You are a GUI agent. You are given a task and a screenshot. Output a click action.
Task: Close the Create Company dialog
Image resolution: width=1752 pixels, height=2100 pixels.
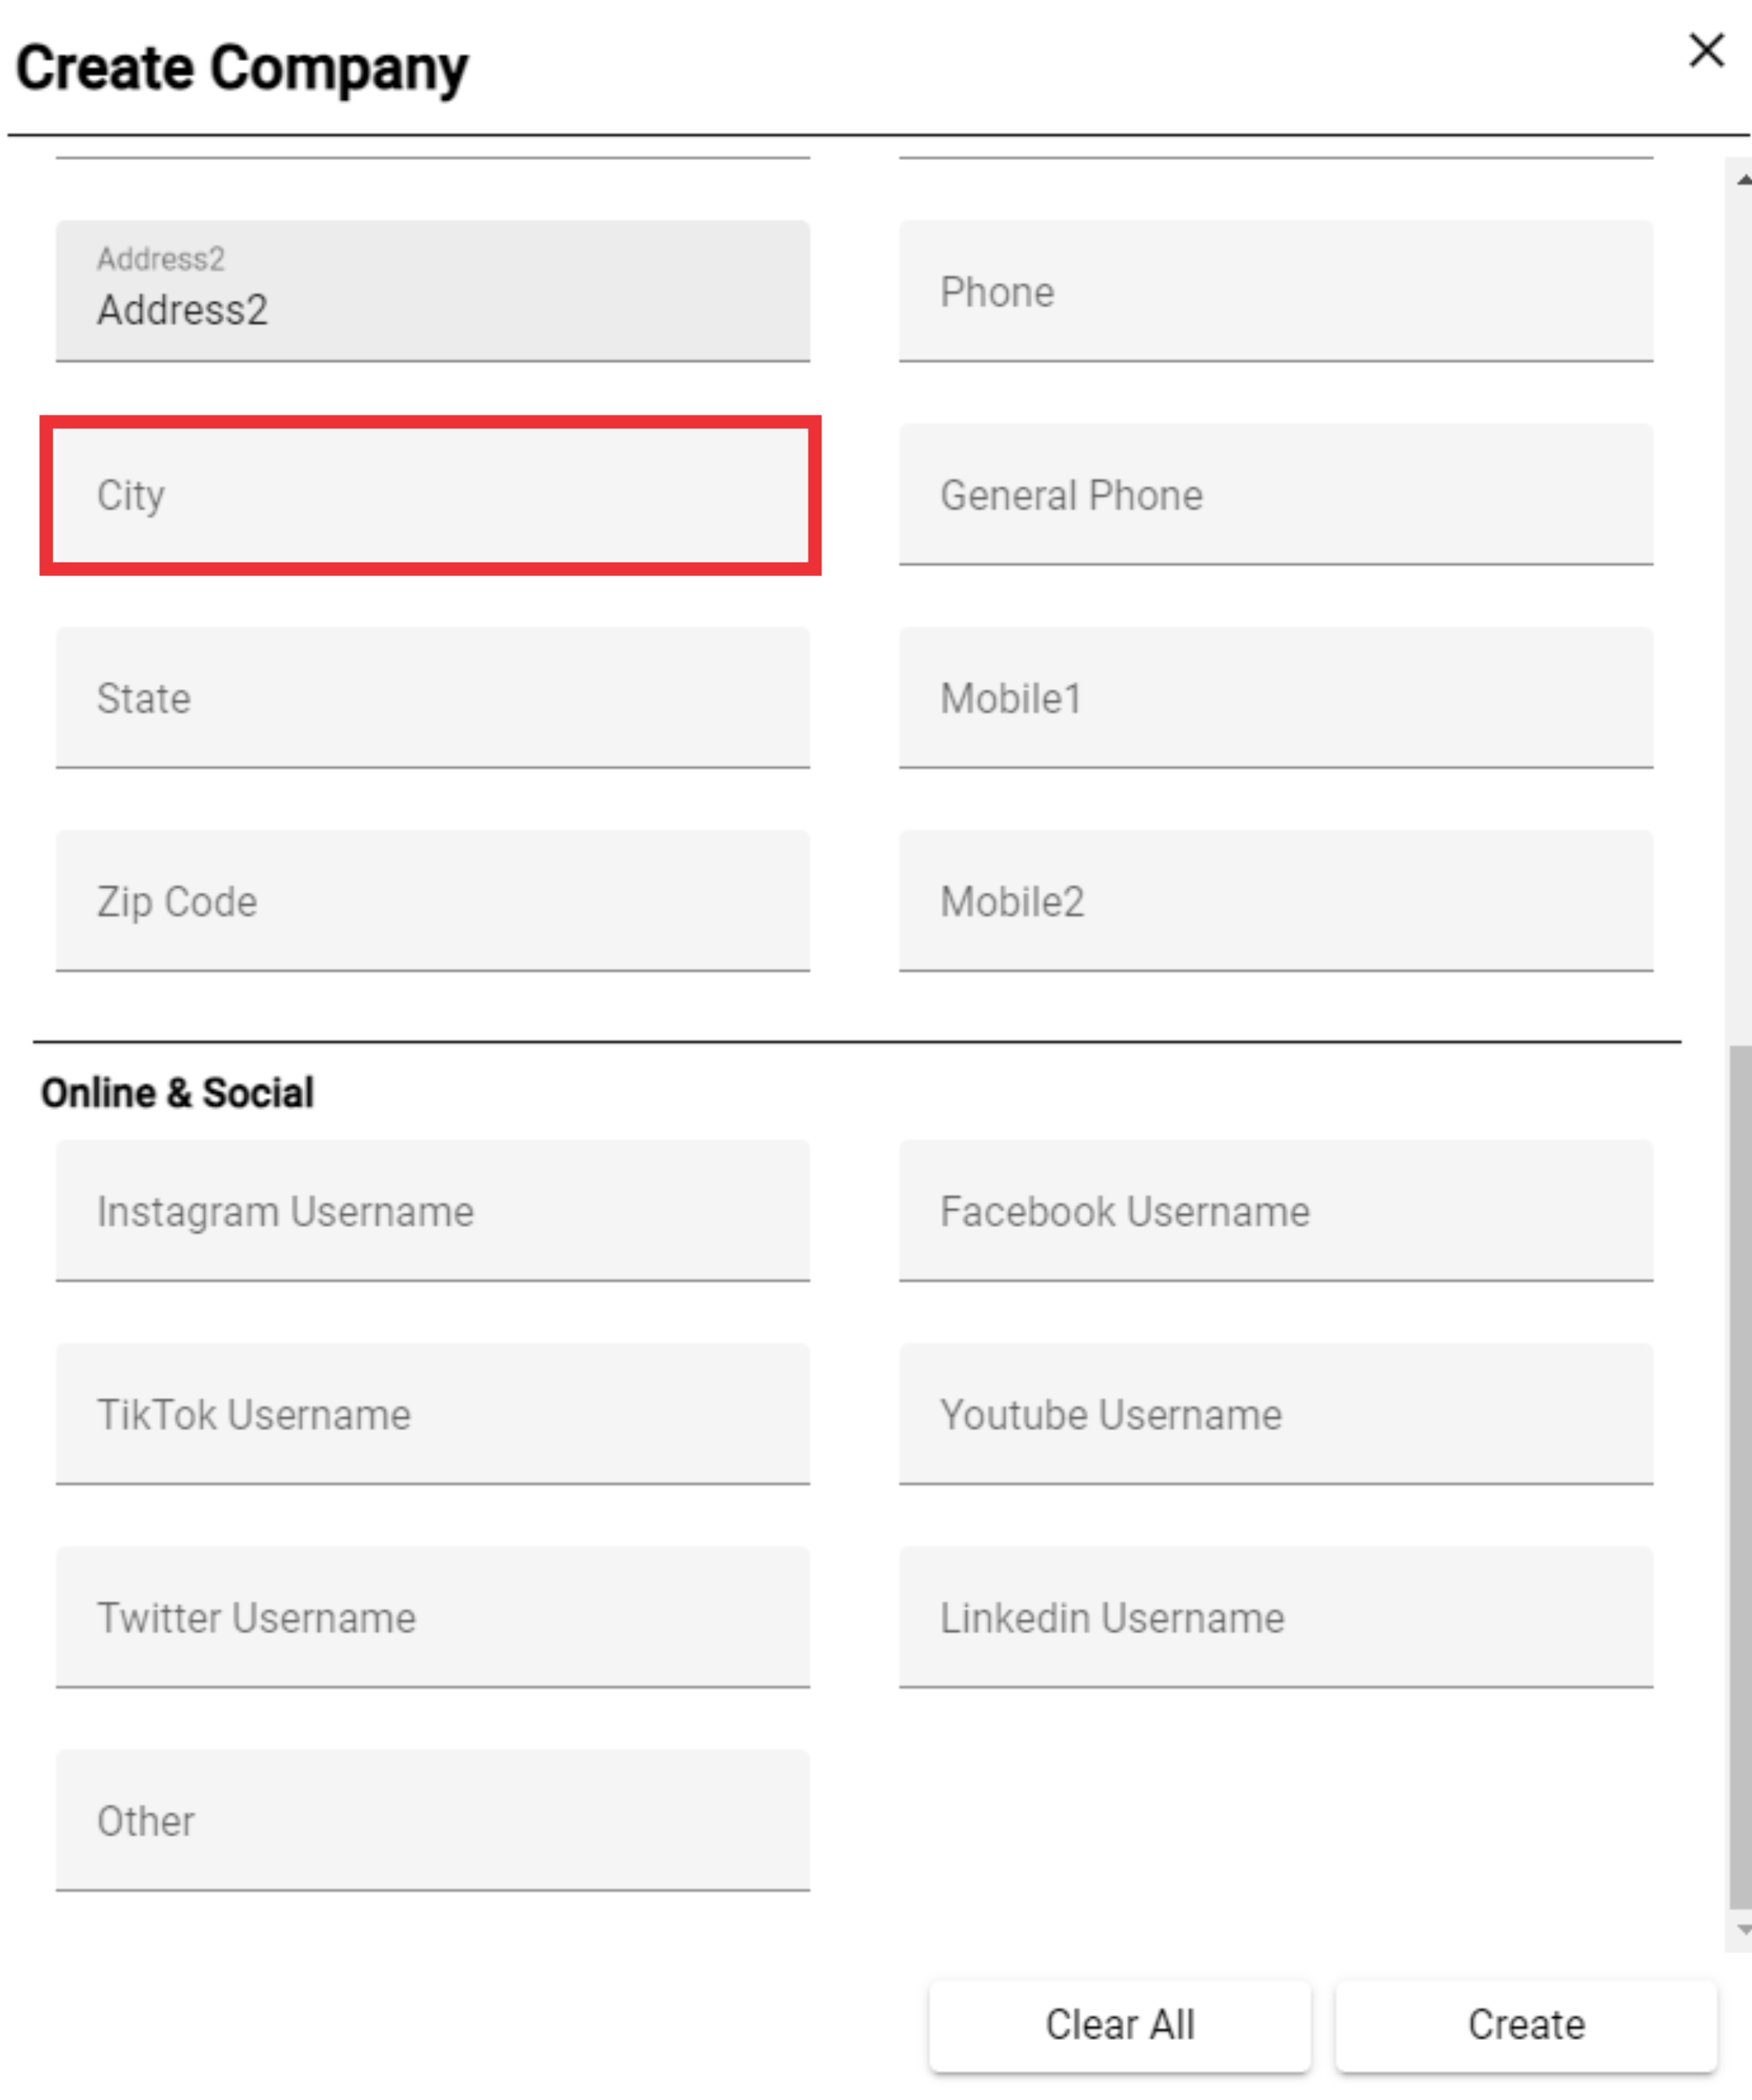tap(1706, 50)
